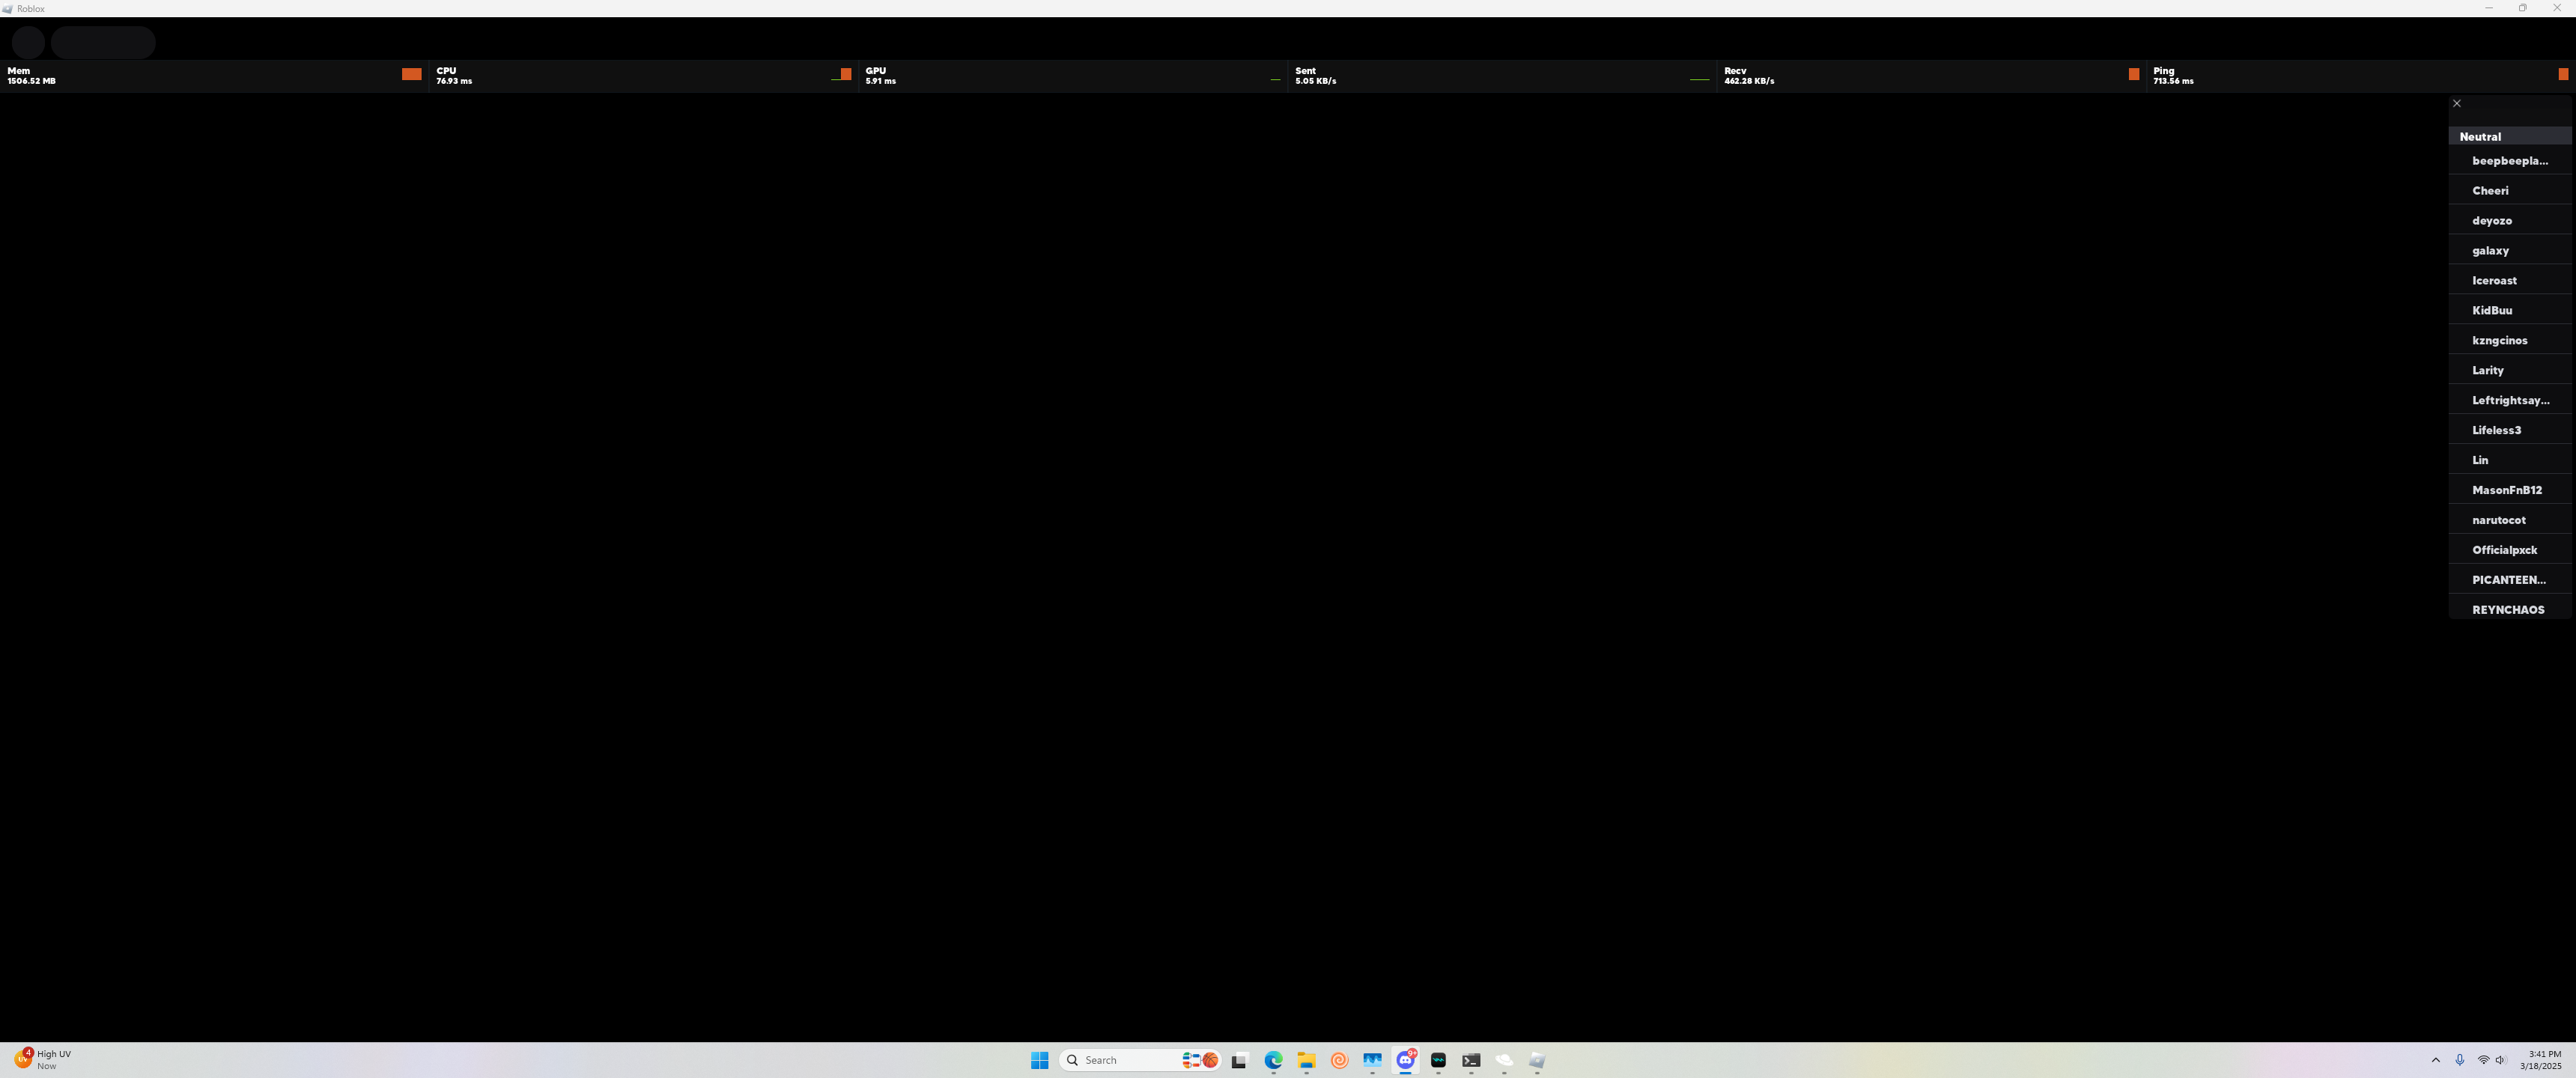Select player Officialpxck in the list
Viewport: 2576px width, 1078px height.
click(x=2509, y=551)
